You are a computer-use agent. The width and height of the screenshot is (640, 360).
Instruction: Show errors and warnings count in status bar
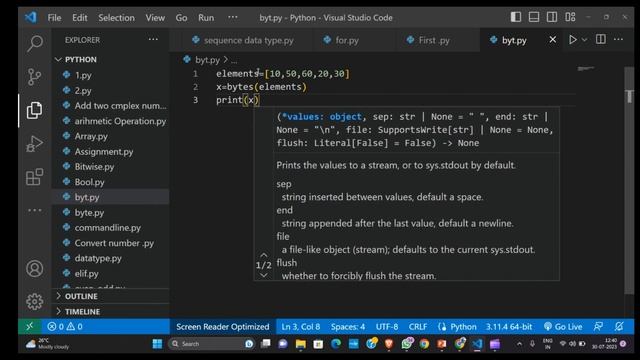point(64,327)
